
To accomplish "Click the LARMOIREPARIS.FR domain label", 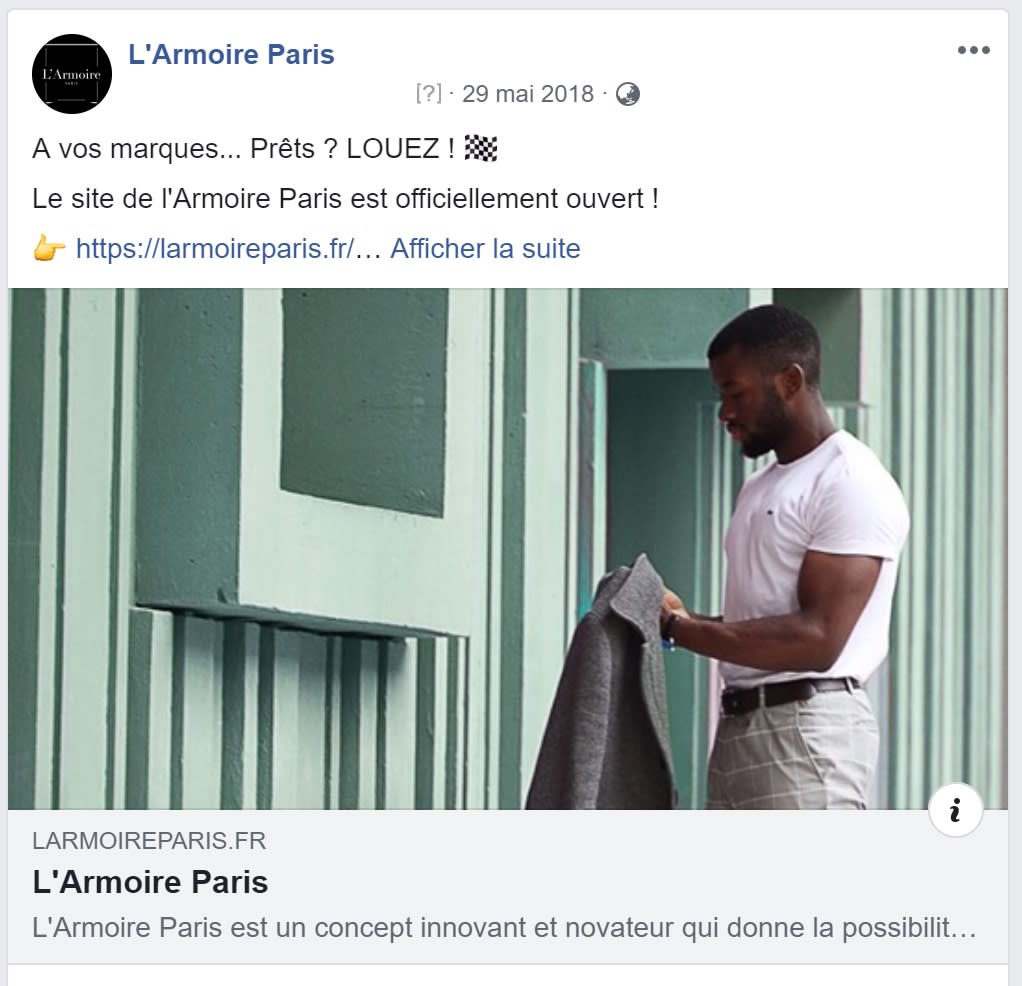I will click(x=149, y=841).
